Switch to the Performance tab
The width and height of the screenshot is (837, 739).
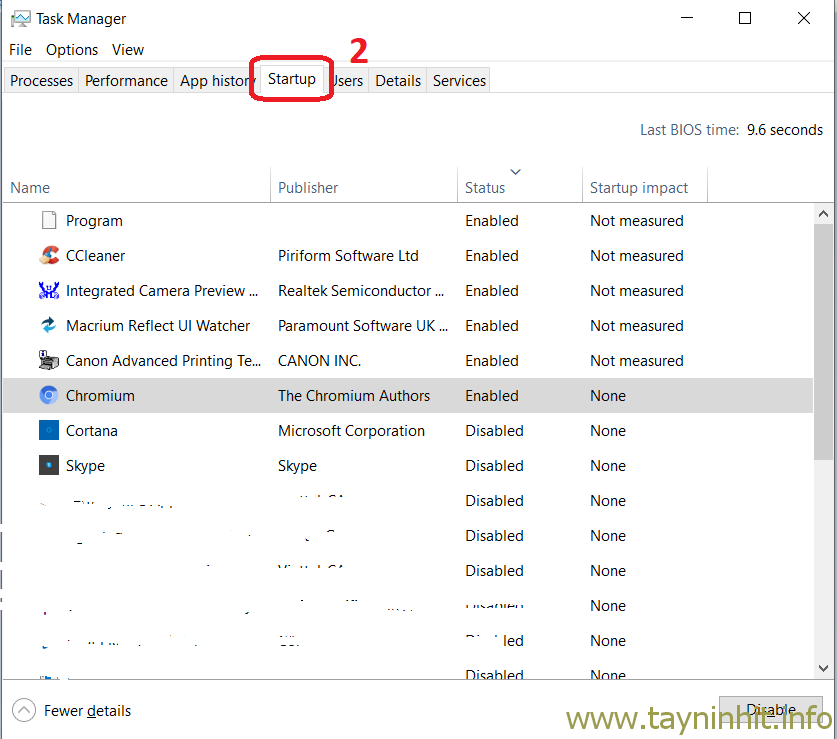click(126, 81)
